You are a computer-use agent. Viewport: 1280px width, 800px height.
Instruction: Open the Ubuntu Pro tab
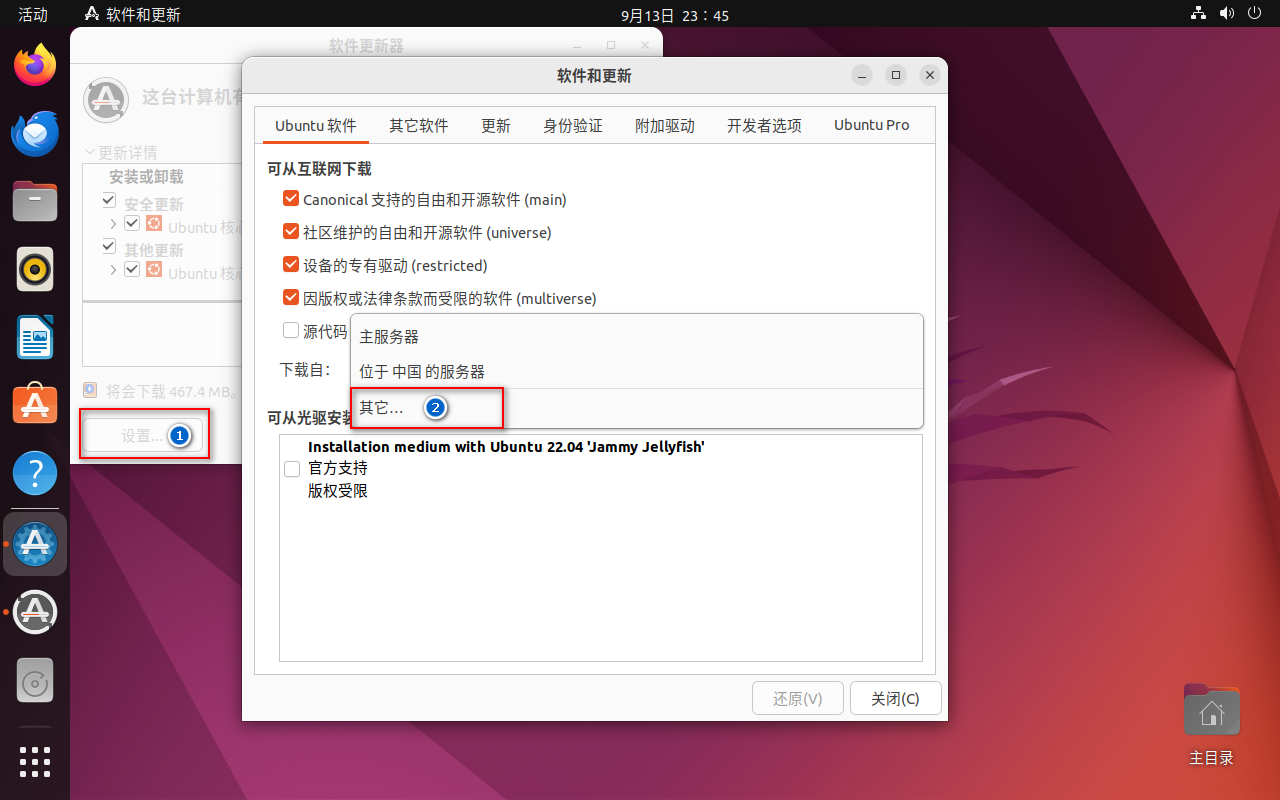pos(871,125)
